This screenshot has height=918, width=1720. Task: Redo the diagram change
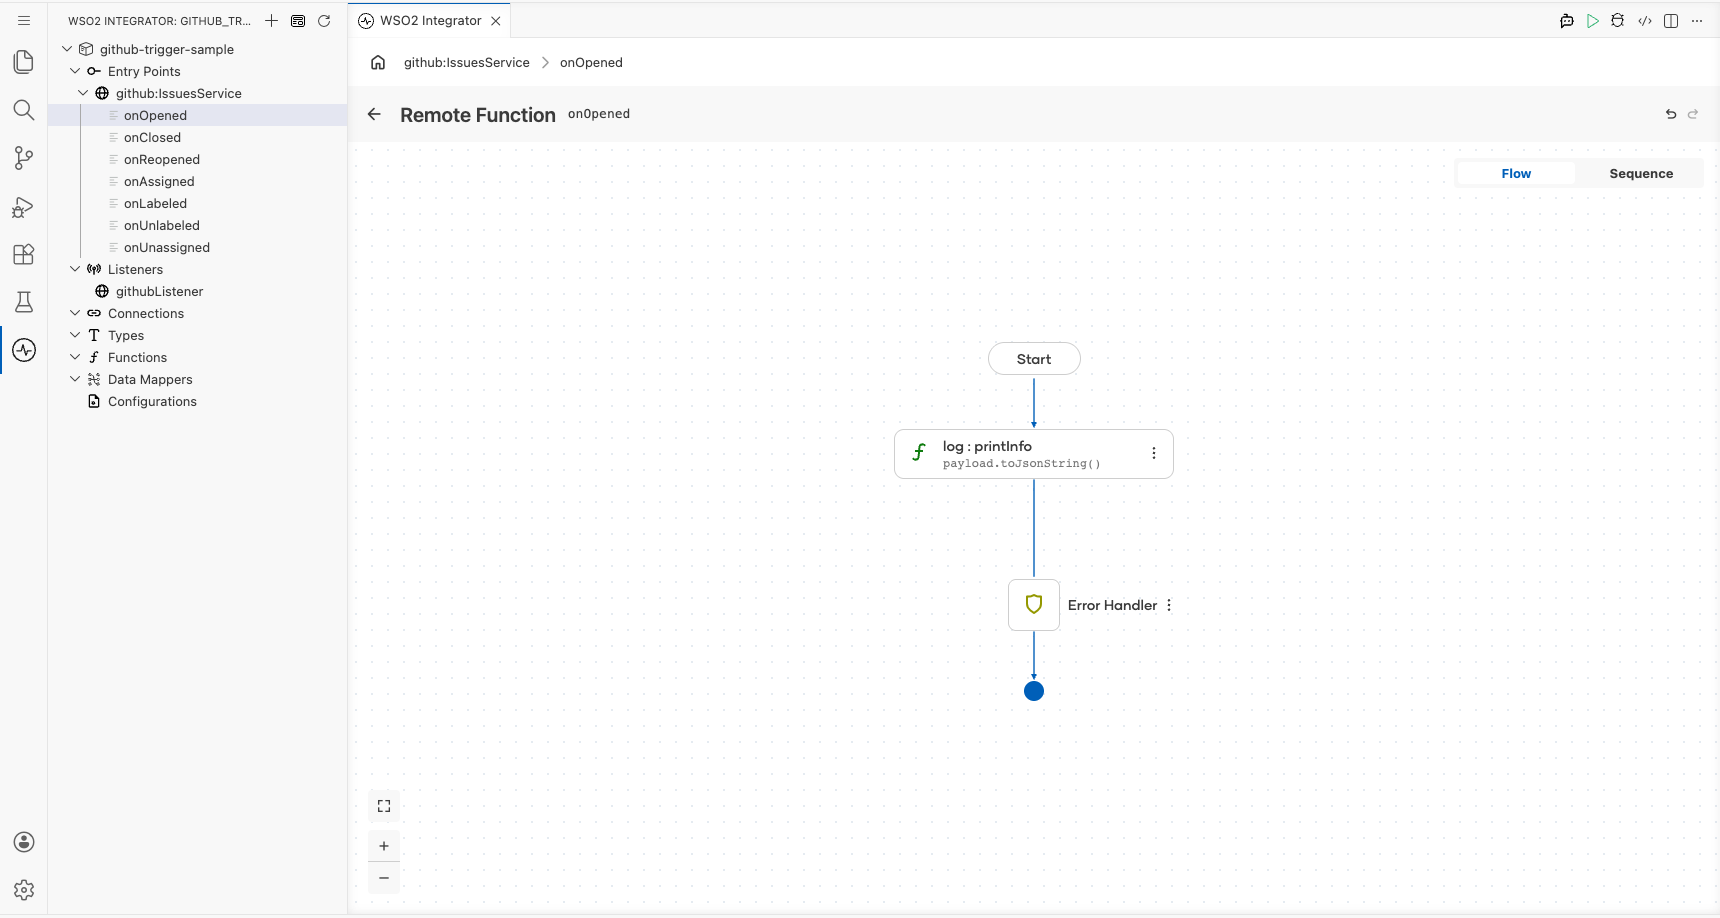(x=1693, y=114)
